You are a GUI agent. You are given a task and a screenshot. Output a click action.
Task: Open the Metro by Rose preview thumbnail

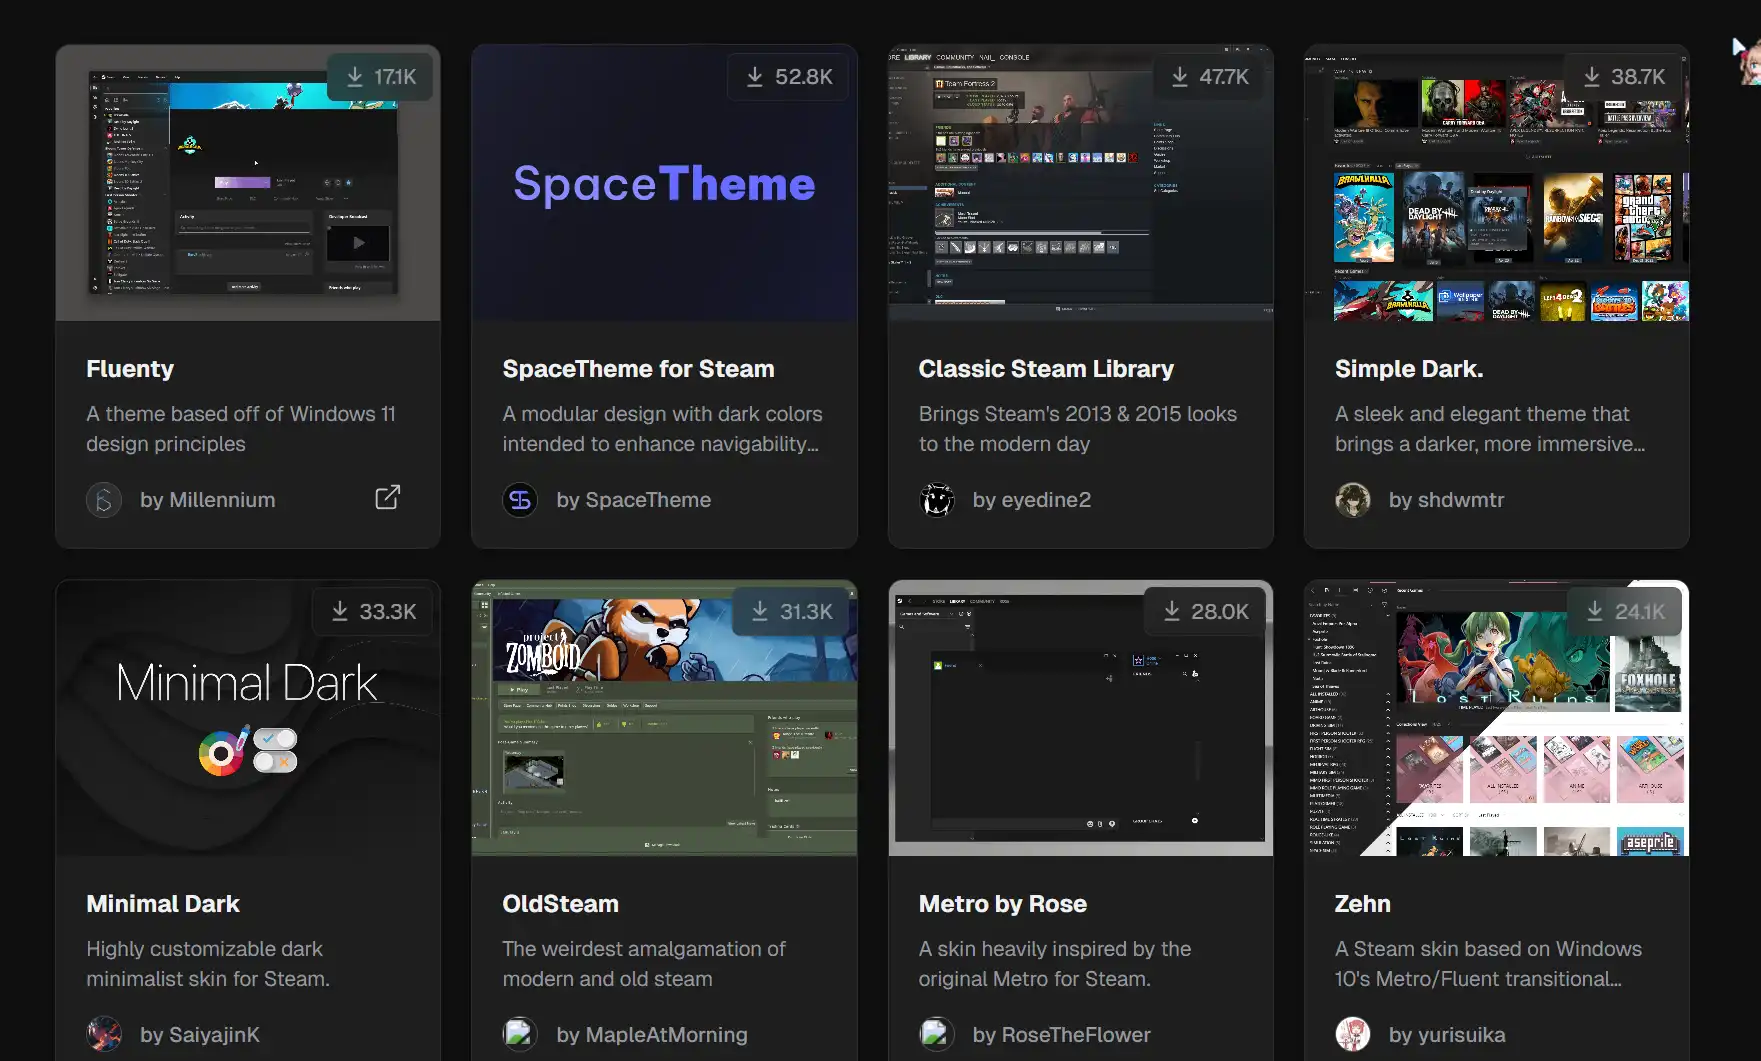coord(1081,718)
